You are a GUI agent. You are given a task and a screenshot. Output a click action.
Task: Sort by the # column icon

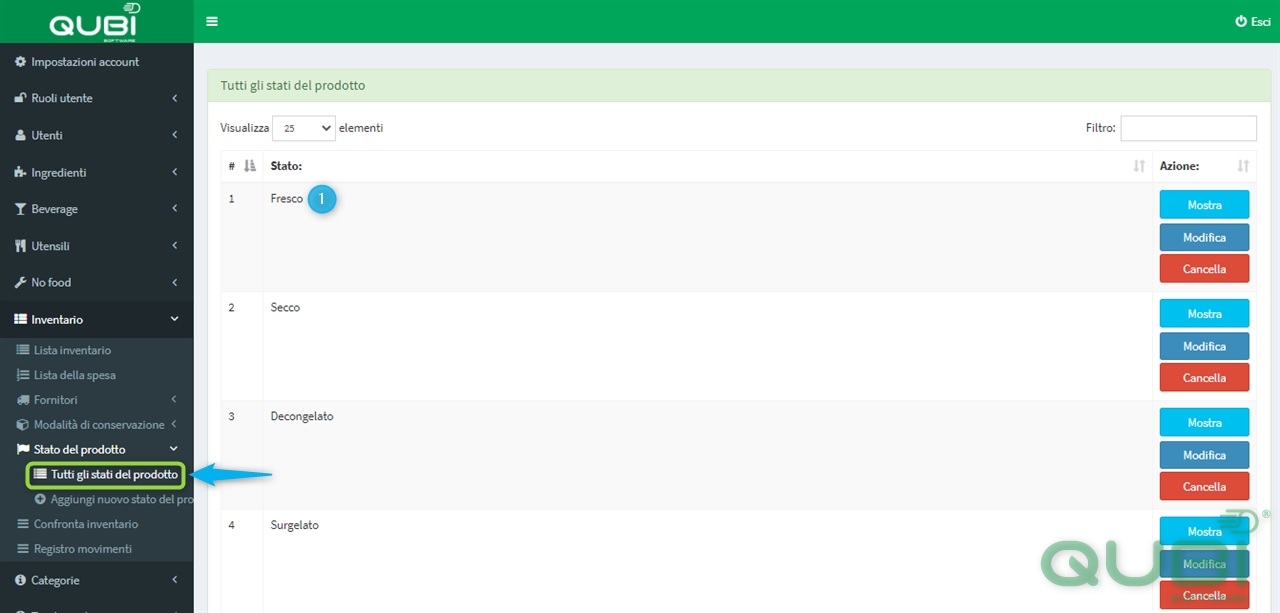point(250,166)
